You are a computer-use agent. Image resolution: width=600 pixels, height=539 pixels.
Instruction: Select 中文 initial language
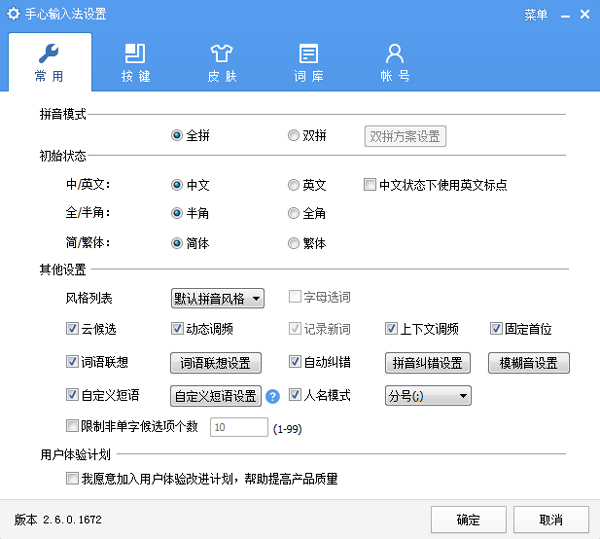[x=176, y=185]
